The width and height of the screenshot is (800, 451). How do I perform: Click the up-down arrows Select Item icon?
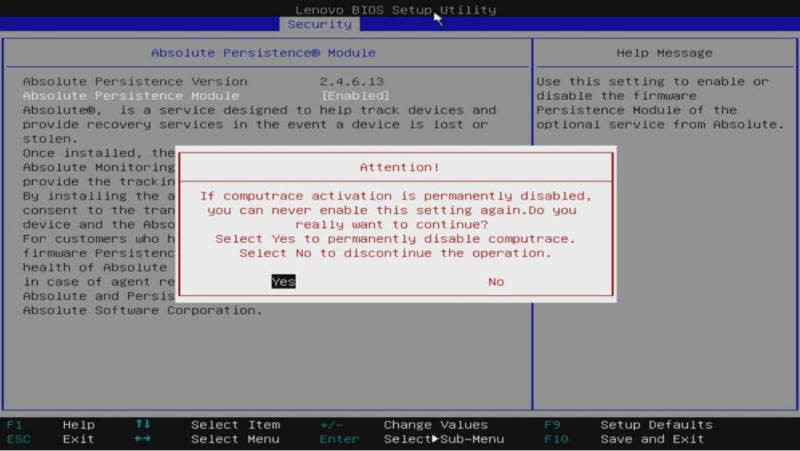click(x=143, y=424)
